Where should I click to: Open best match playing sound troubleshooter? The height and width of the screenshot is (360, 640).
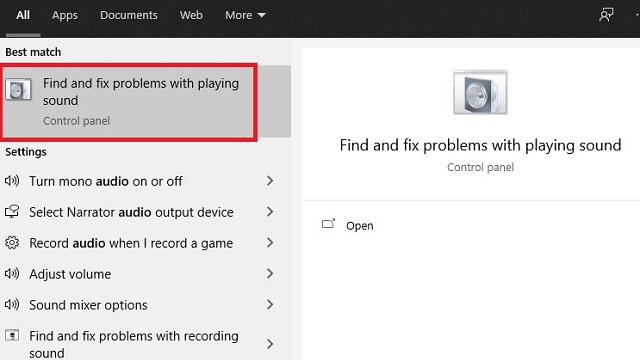(145, 102)
